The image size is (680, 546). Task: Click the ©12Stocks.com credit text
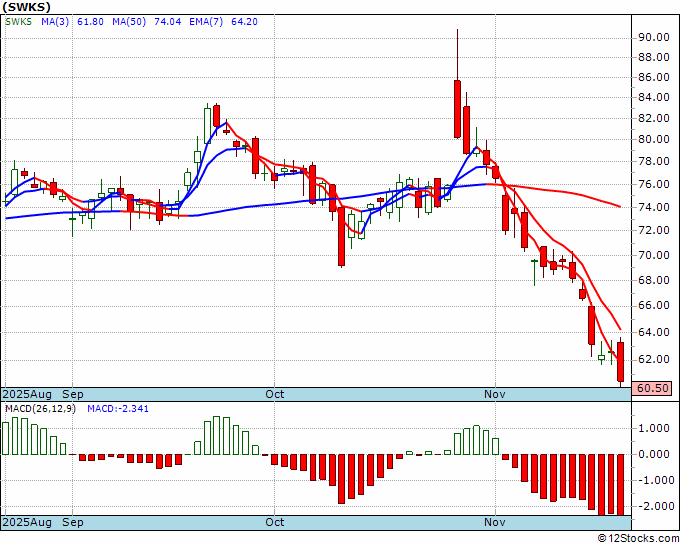(x=638, y=539)
